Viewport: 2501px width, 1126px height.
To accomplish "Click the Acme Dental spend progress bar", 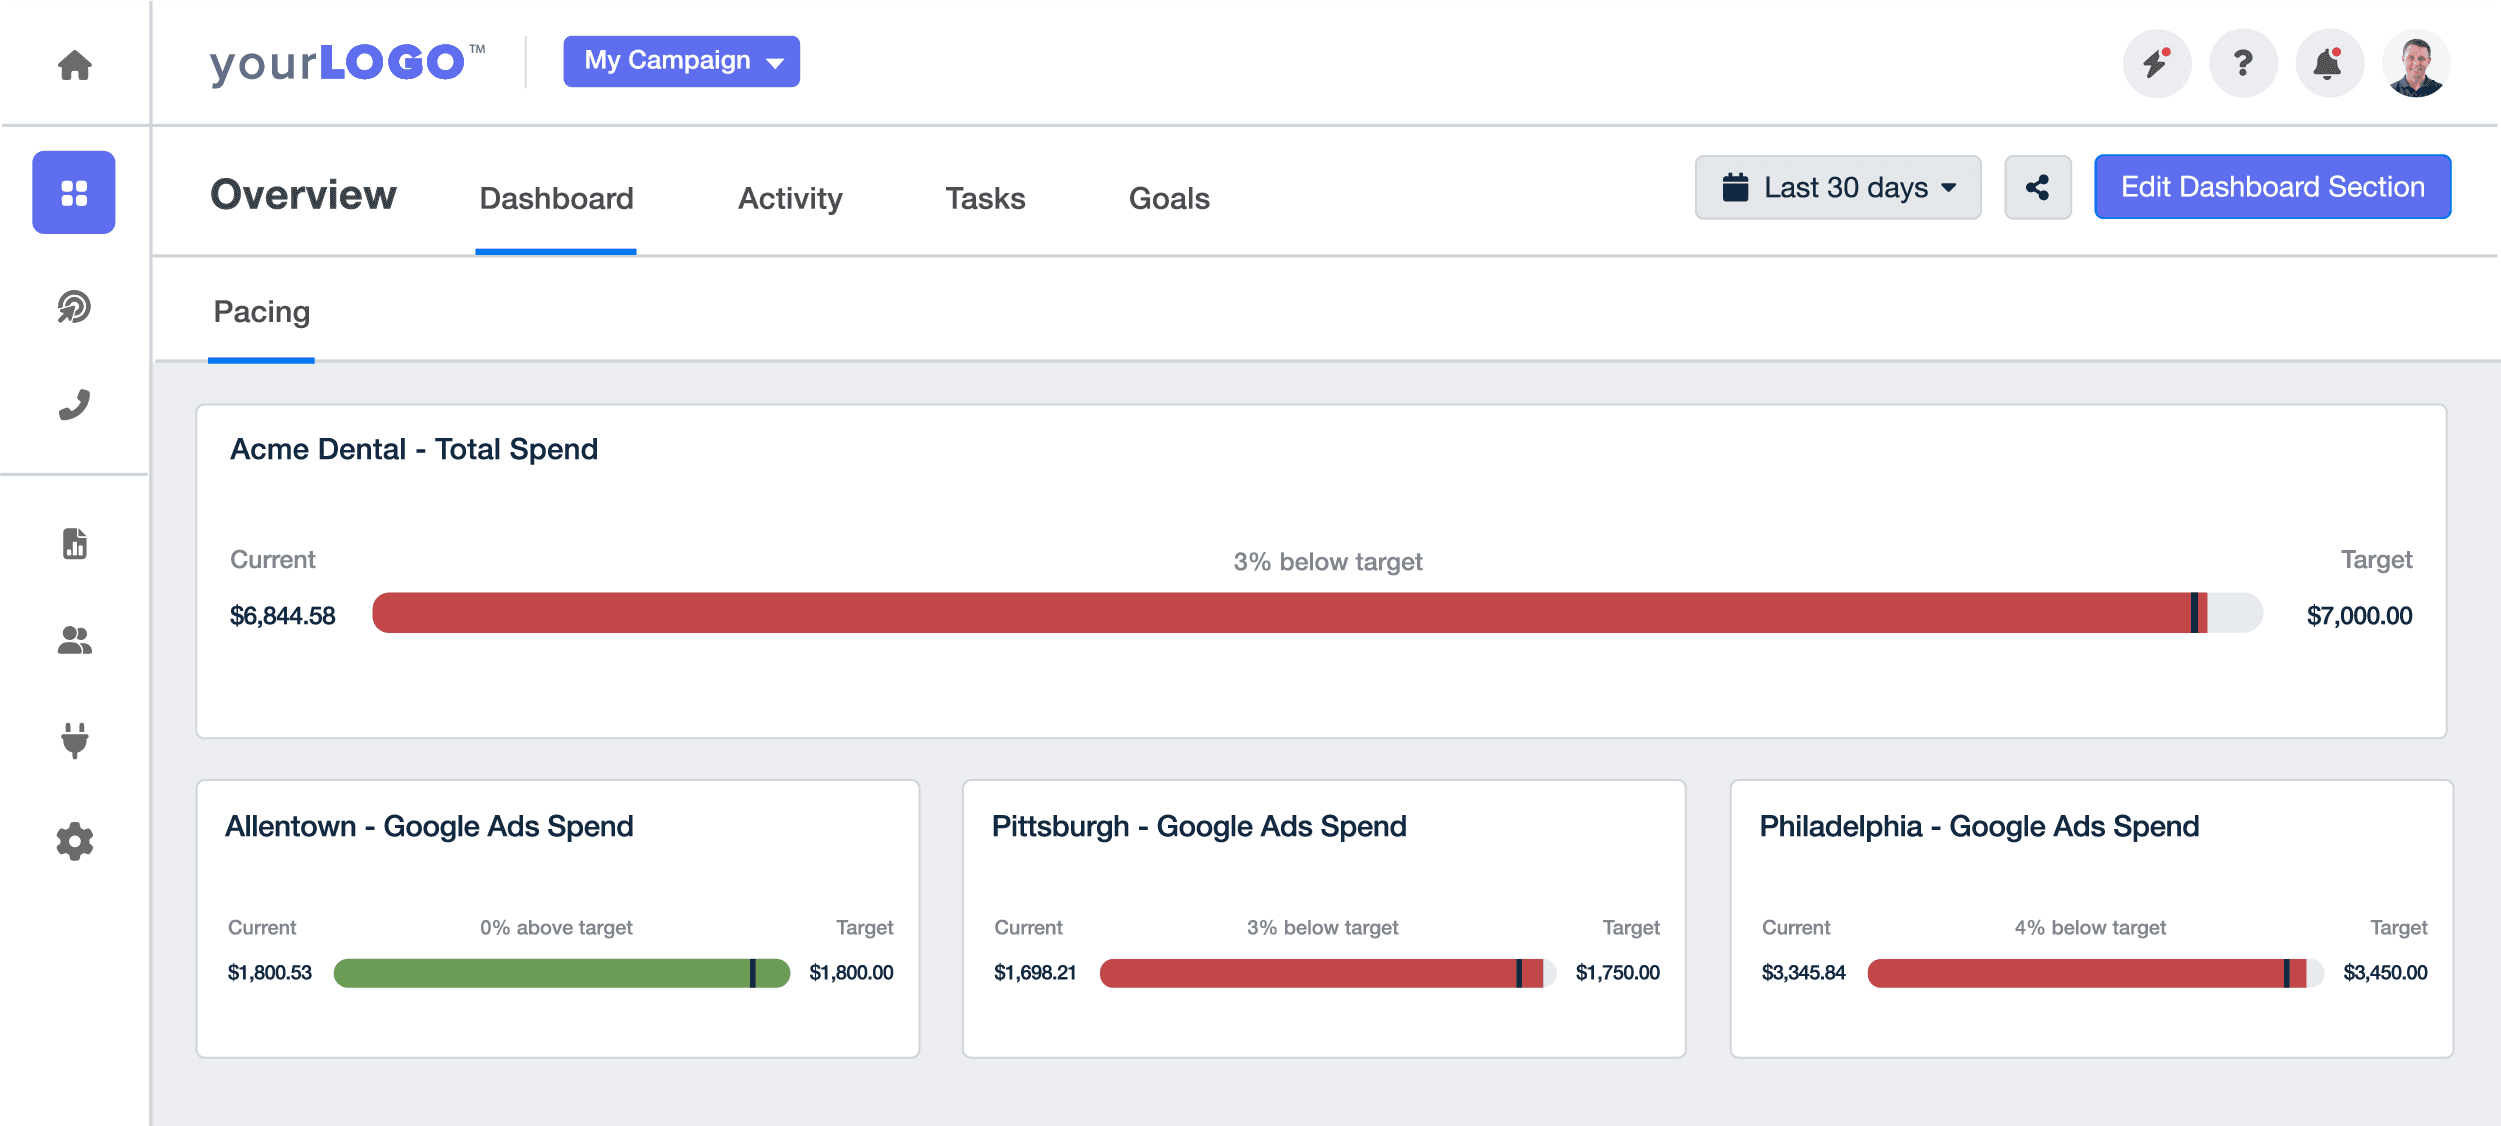I will click(x=1300, y=614).
